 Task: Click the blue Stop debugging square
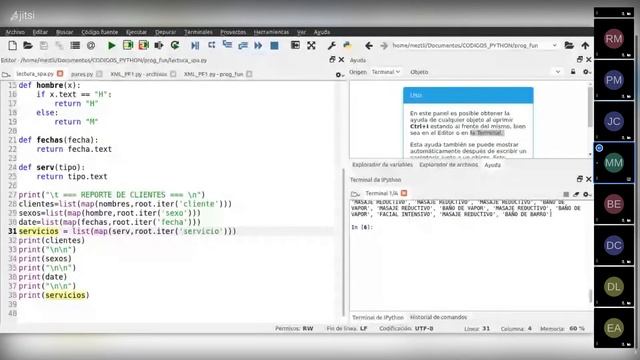click(274, 45)
